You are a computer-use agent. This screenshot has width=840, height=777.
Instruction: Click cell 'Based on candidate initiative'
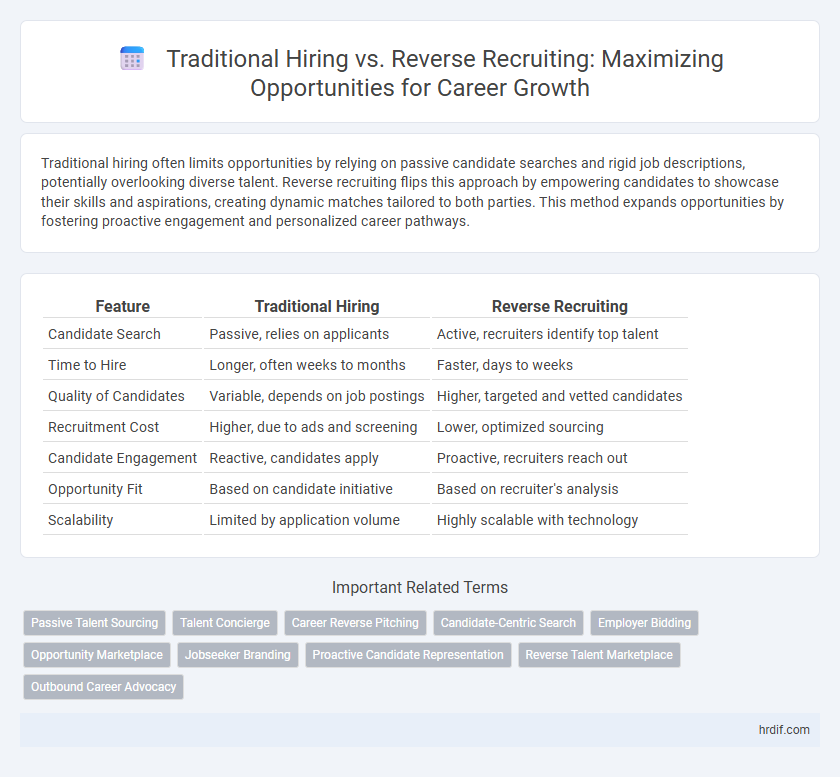(317, 489)
